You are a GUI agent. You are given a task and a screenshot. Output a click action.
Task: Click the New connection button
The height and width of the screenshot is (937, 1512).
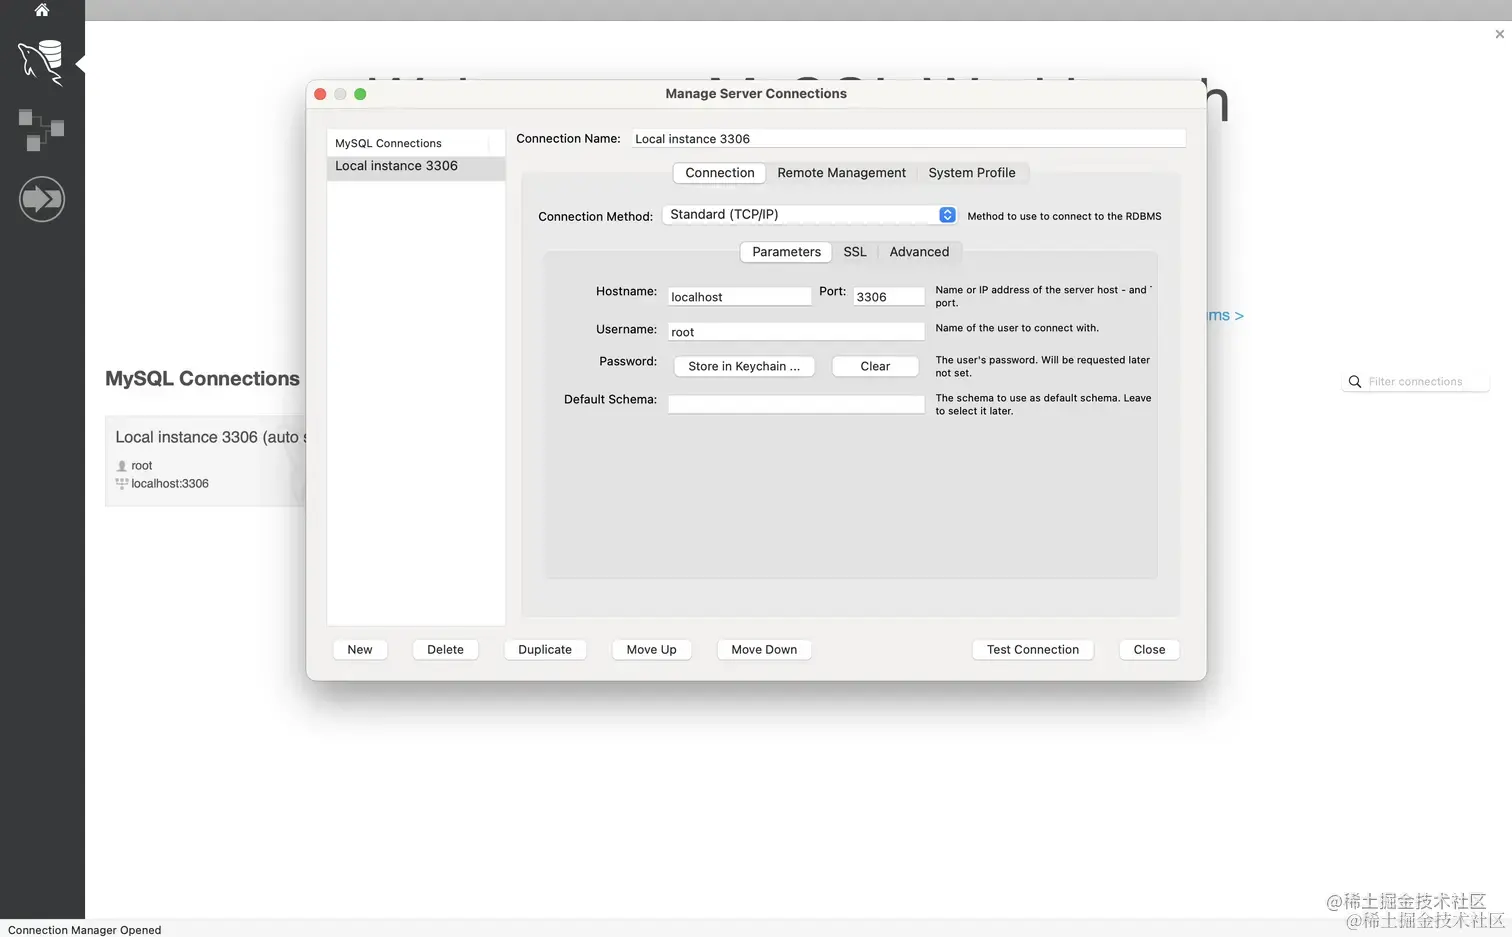[360, 650]
